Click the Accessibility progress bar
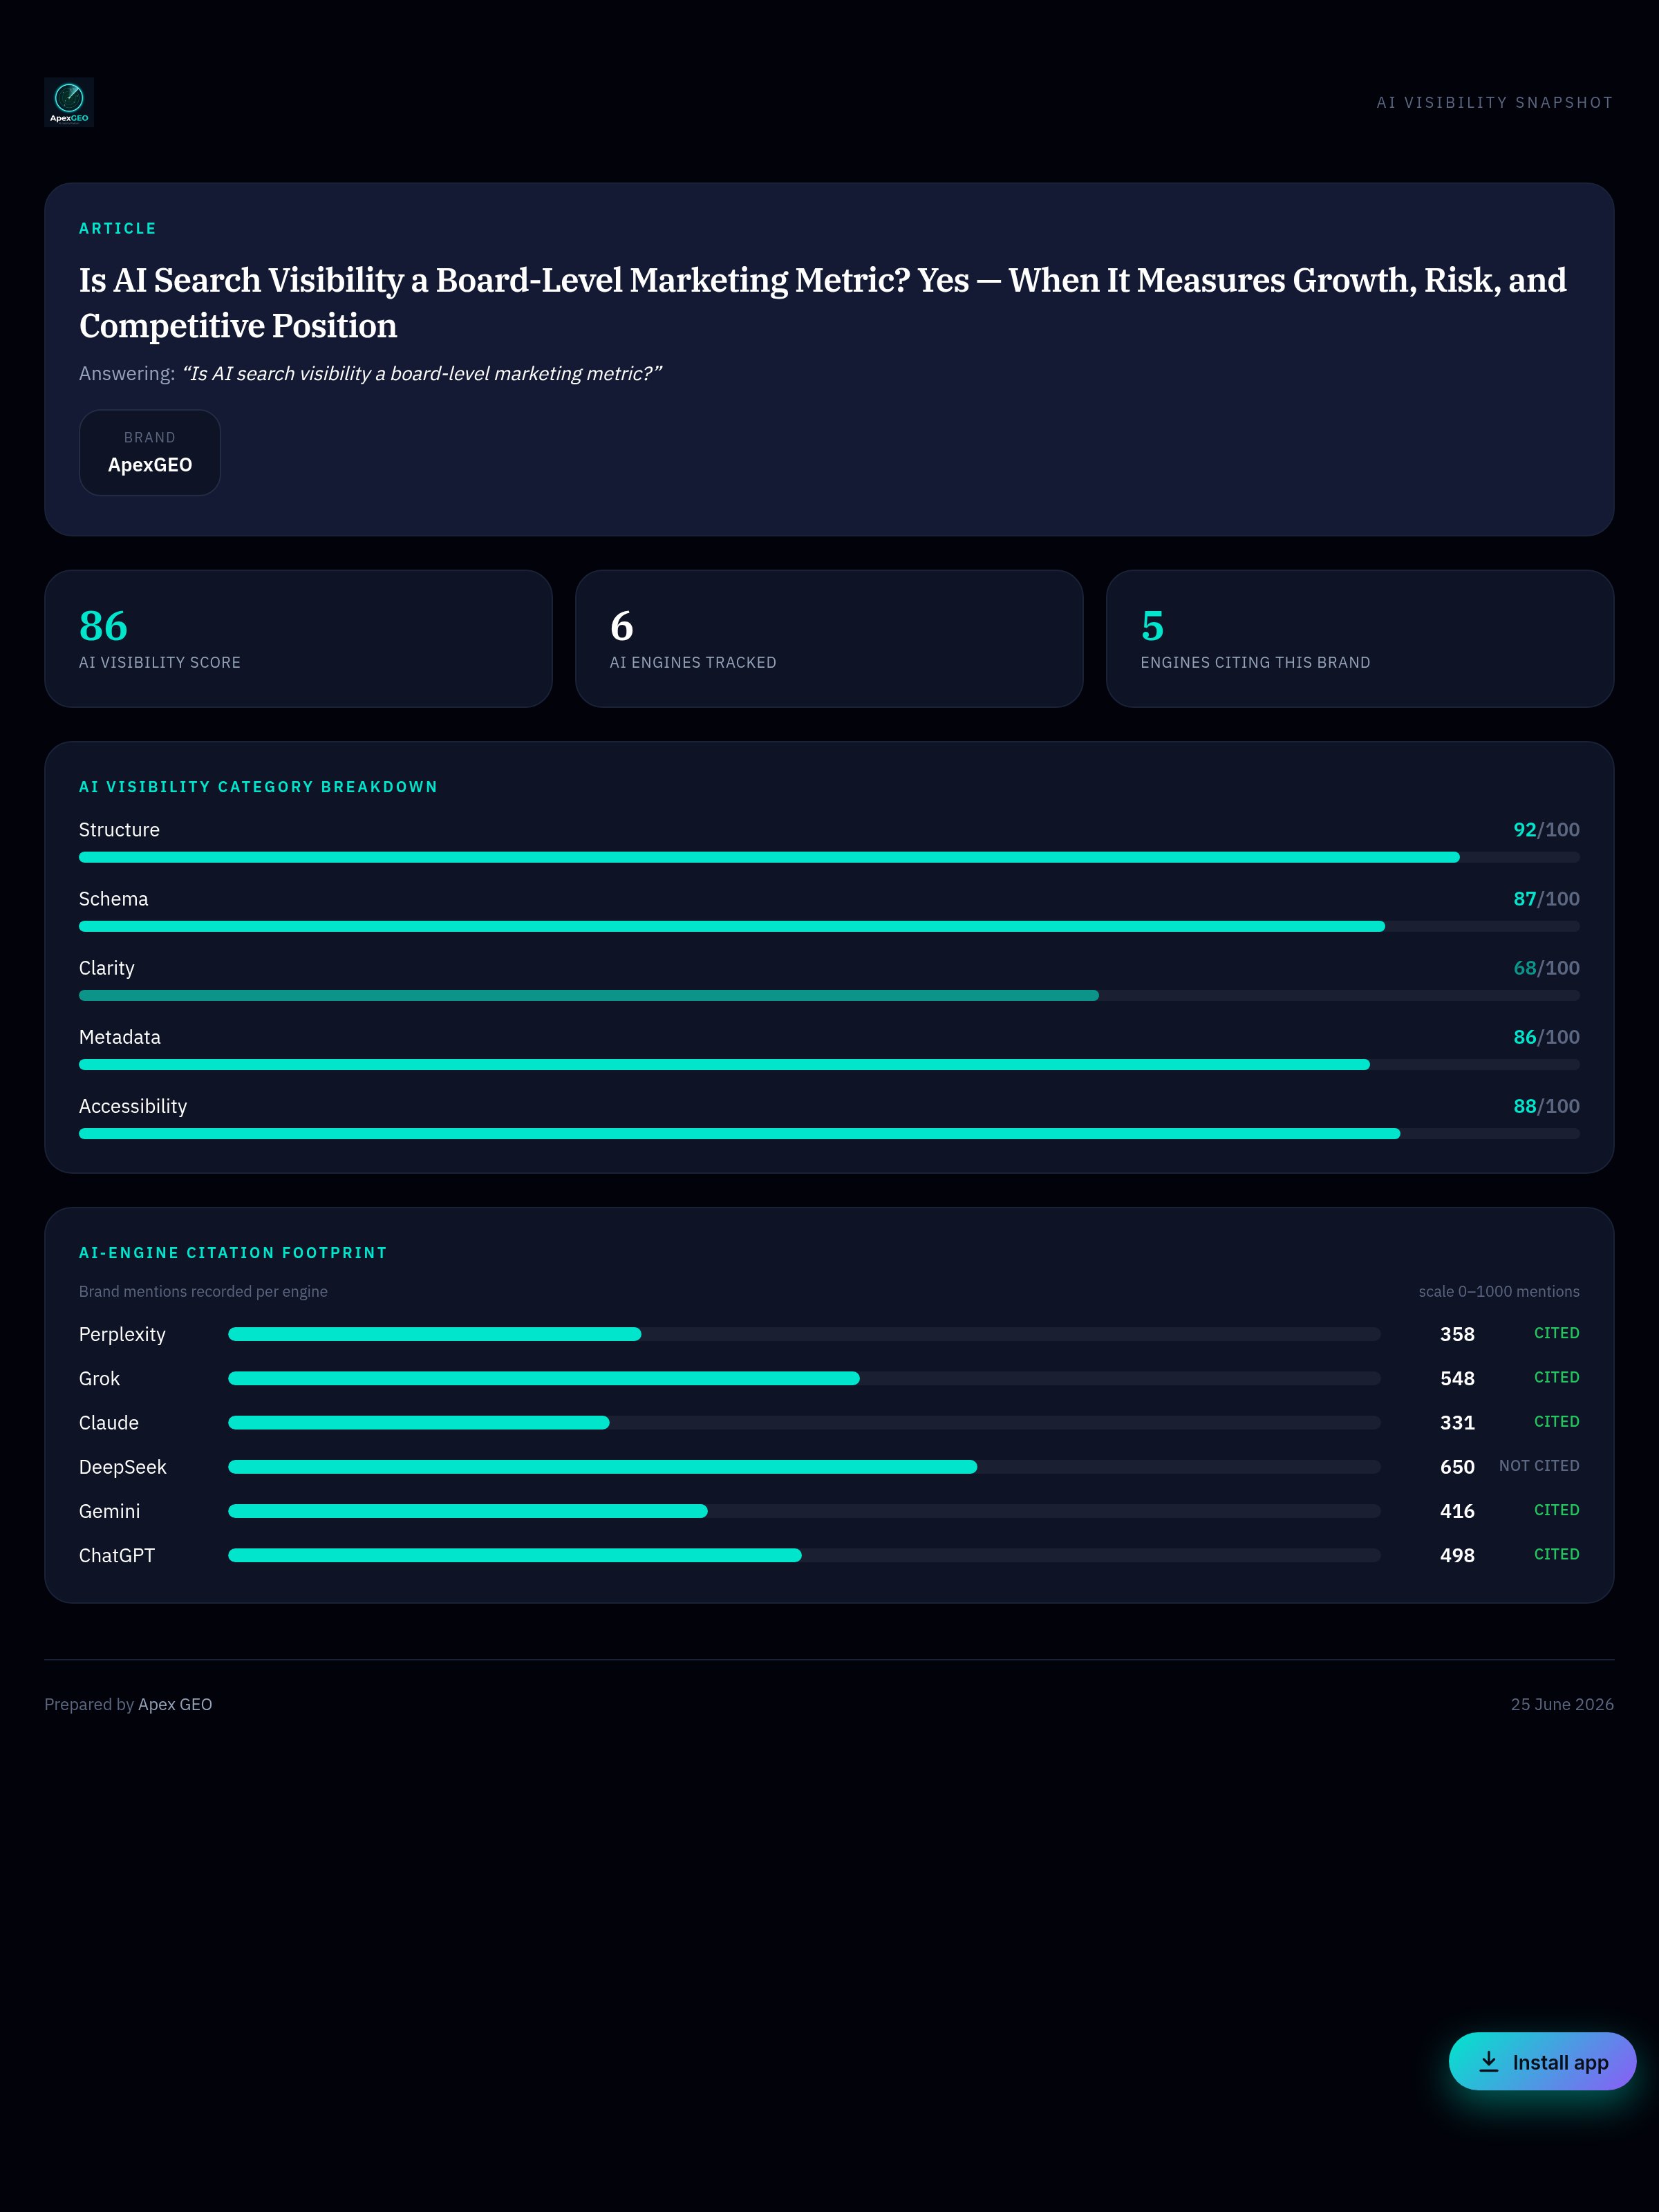This screenshot has height=2212, width=1659. point(829,1133)
